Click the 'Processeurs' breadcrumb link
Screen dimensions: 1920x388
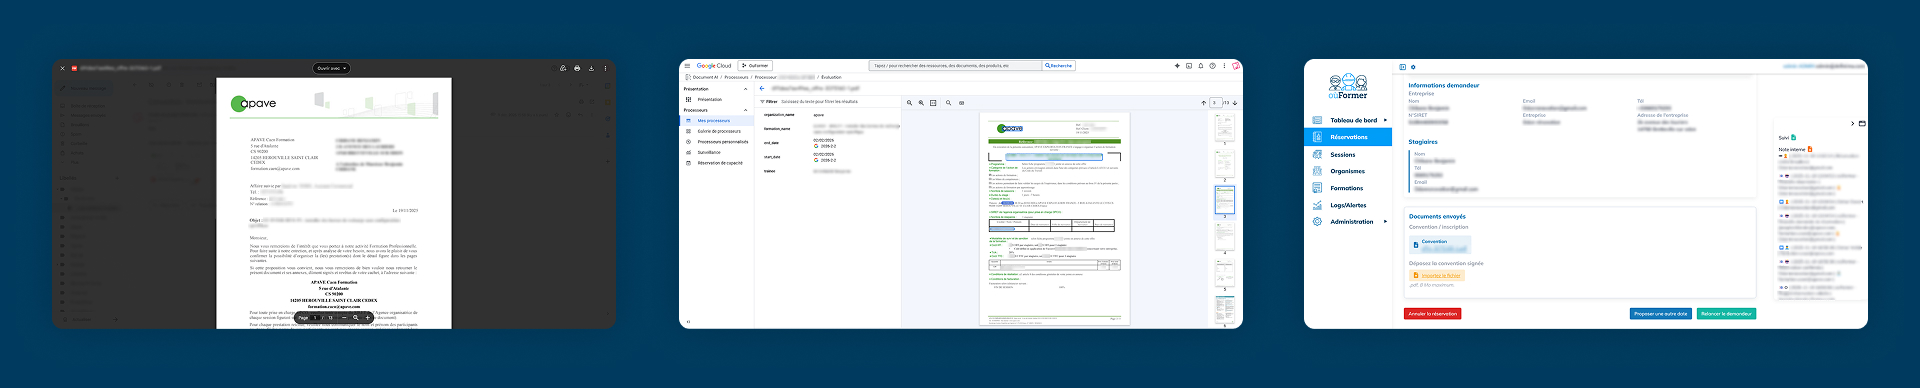pyautogui.click(x=736, y=77)
